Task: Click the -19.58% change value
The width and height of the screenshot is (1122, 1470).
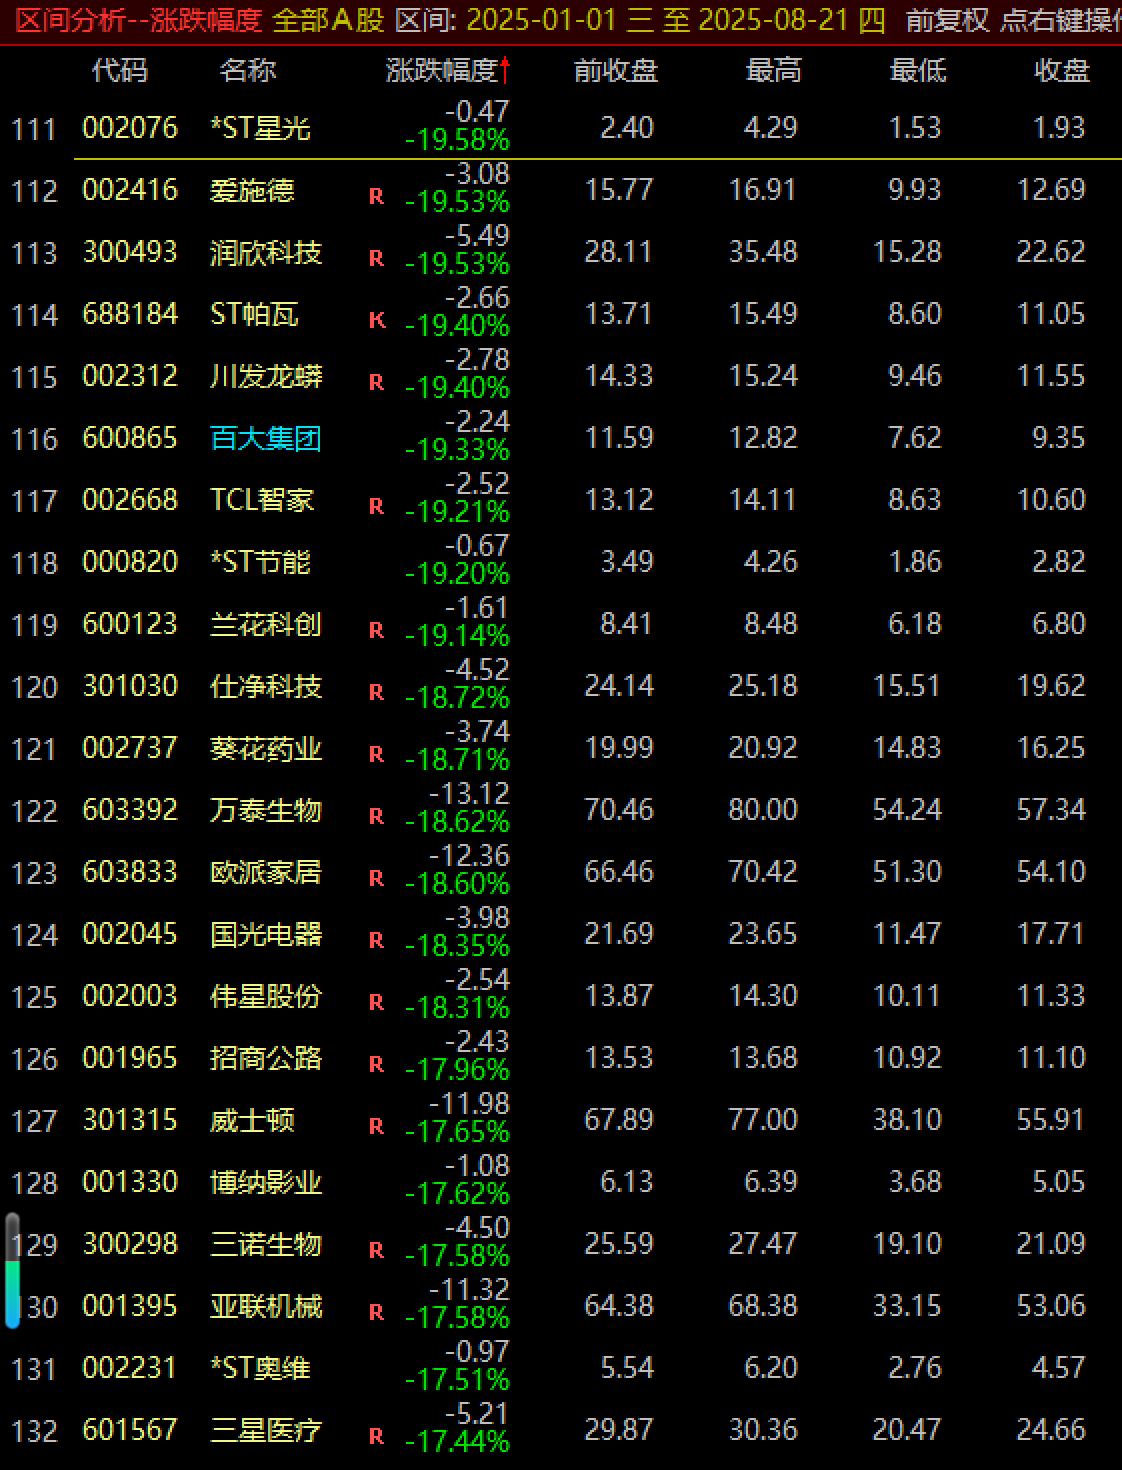Action: click(x=457, y=140)
